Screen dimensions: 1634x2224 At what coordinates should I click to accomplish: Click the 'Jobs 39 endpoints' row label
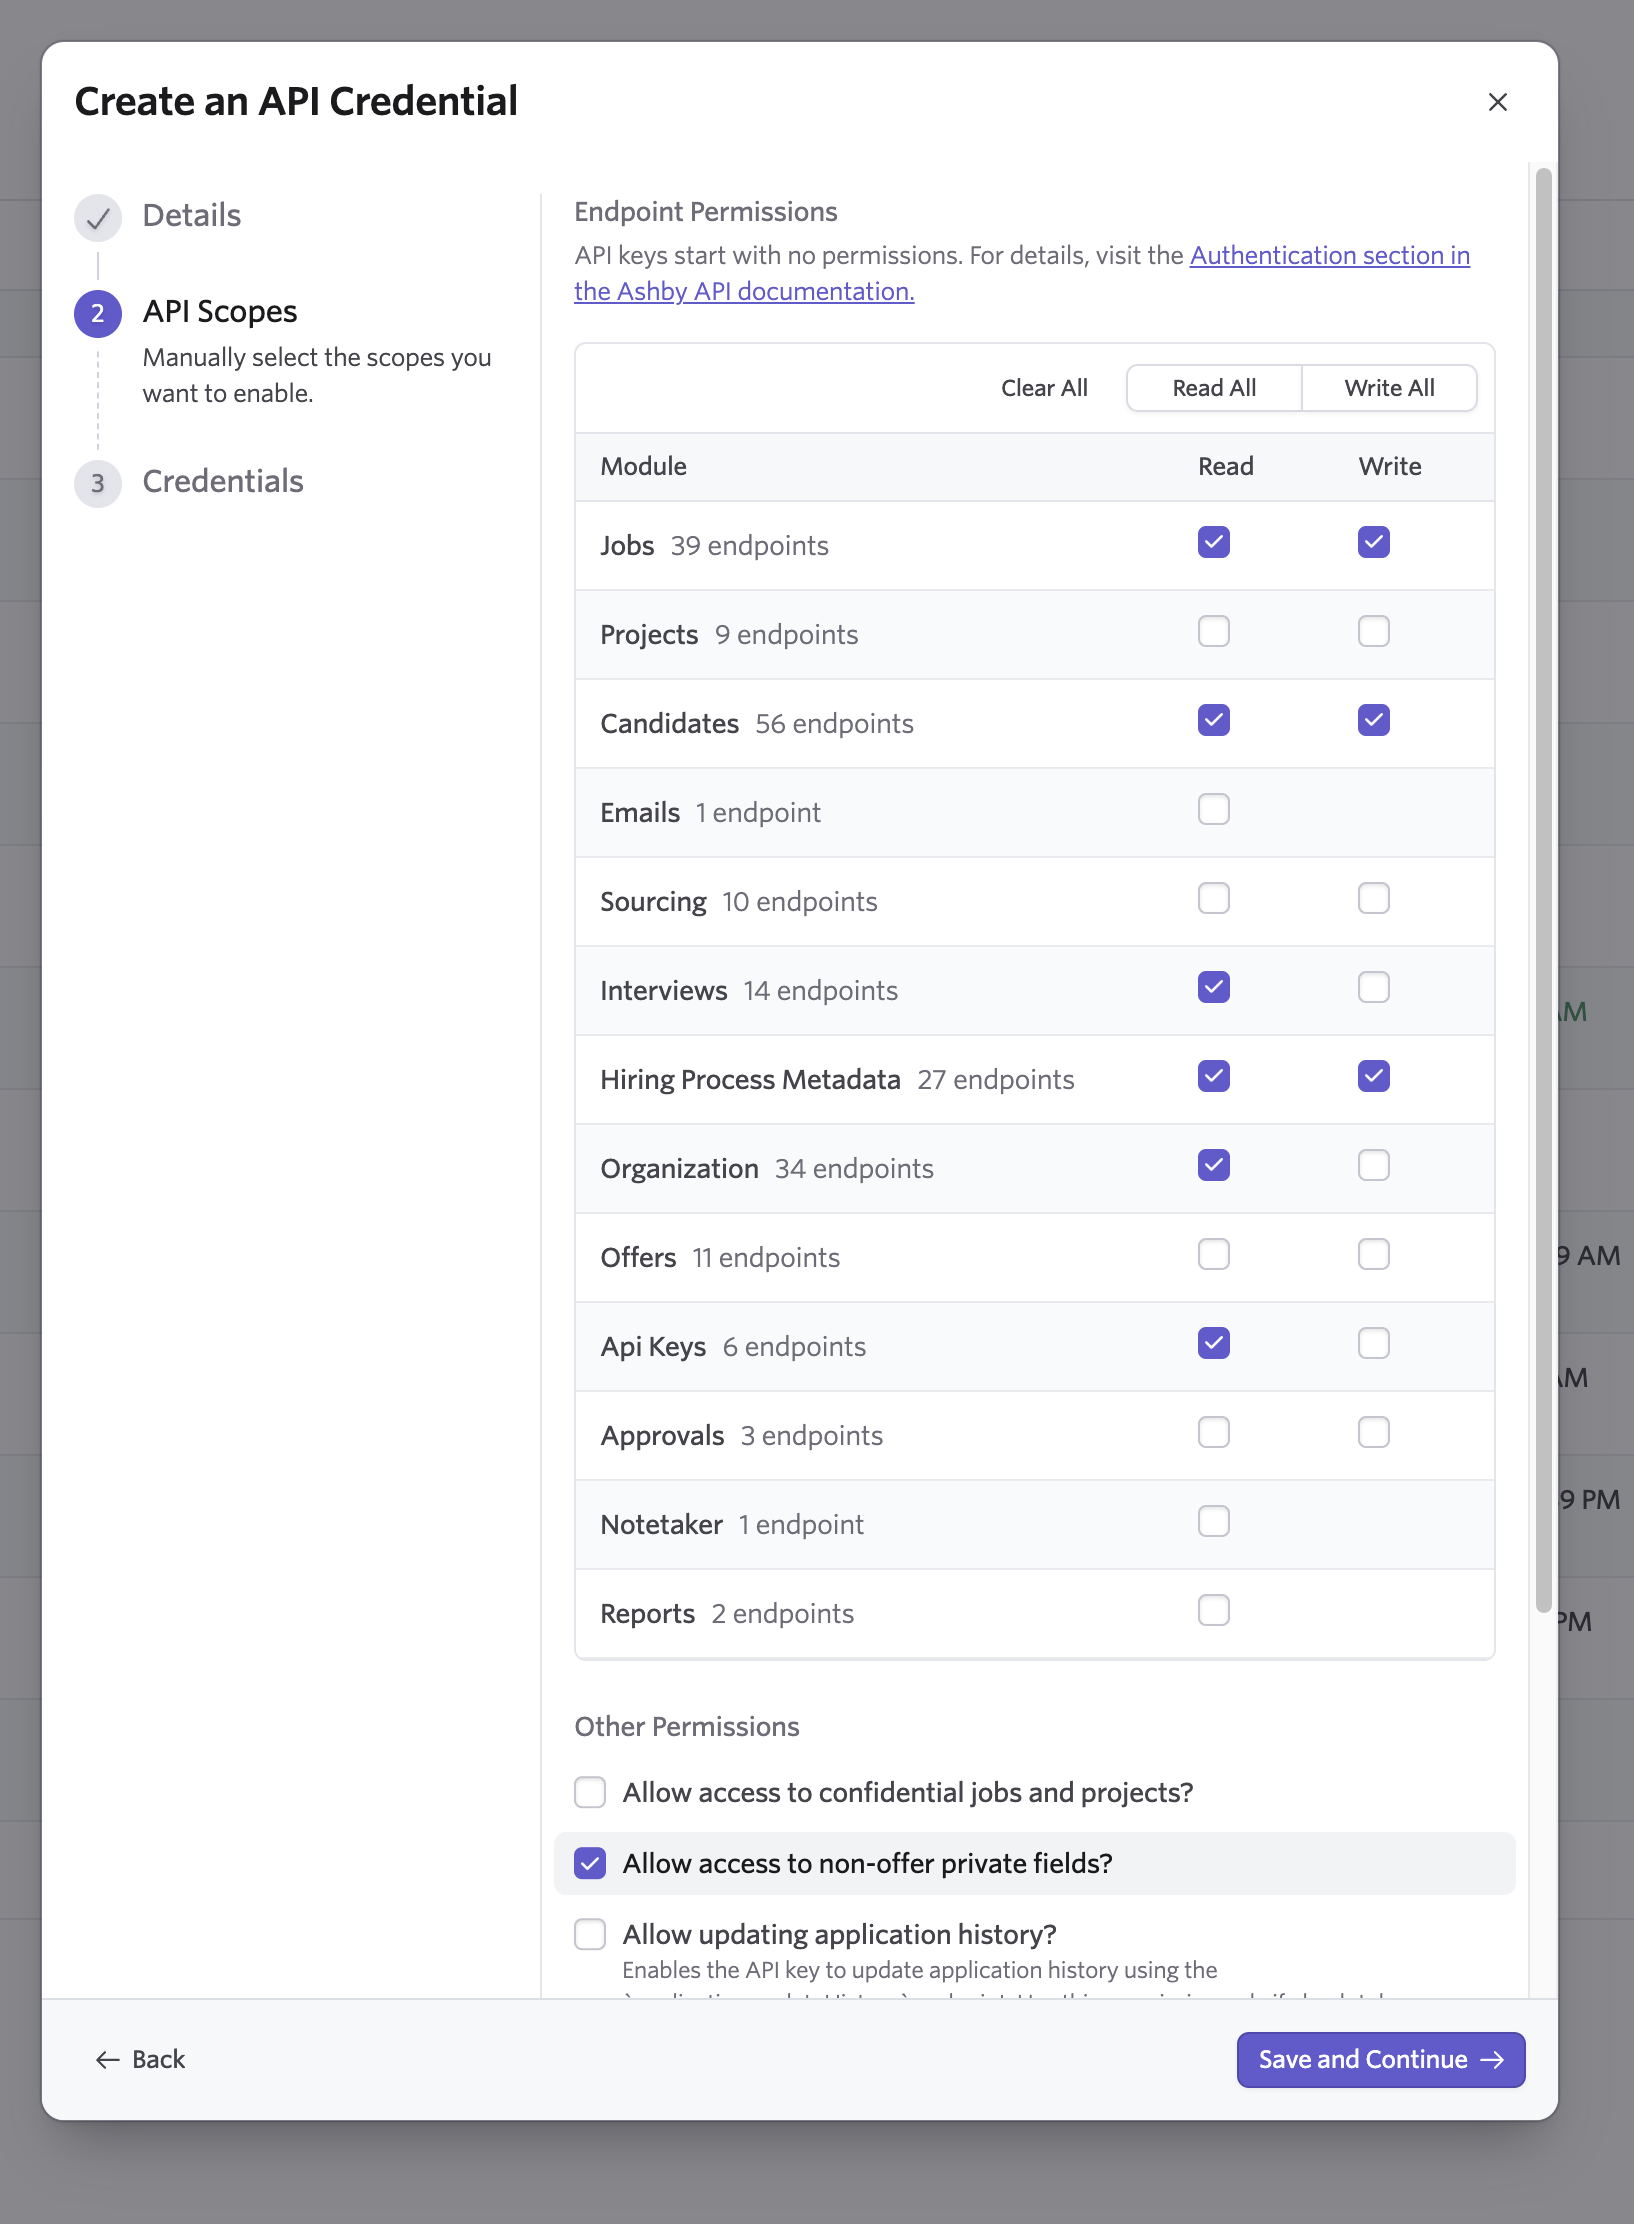(714, 546)
